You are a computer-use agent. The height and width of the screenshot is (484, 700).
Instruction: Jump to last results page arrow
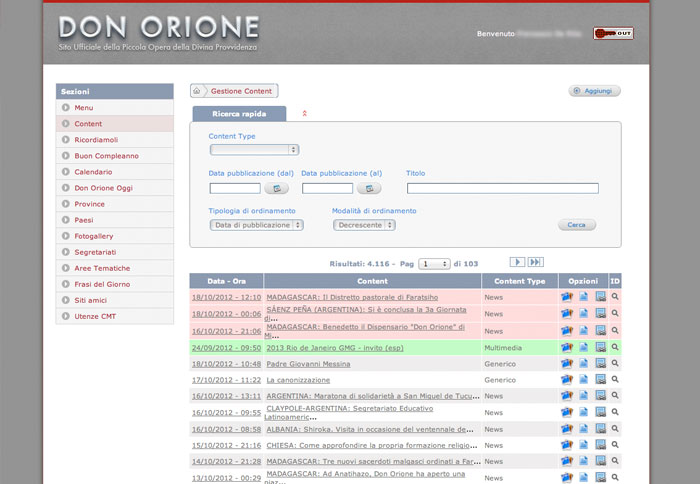(535, 262)
